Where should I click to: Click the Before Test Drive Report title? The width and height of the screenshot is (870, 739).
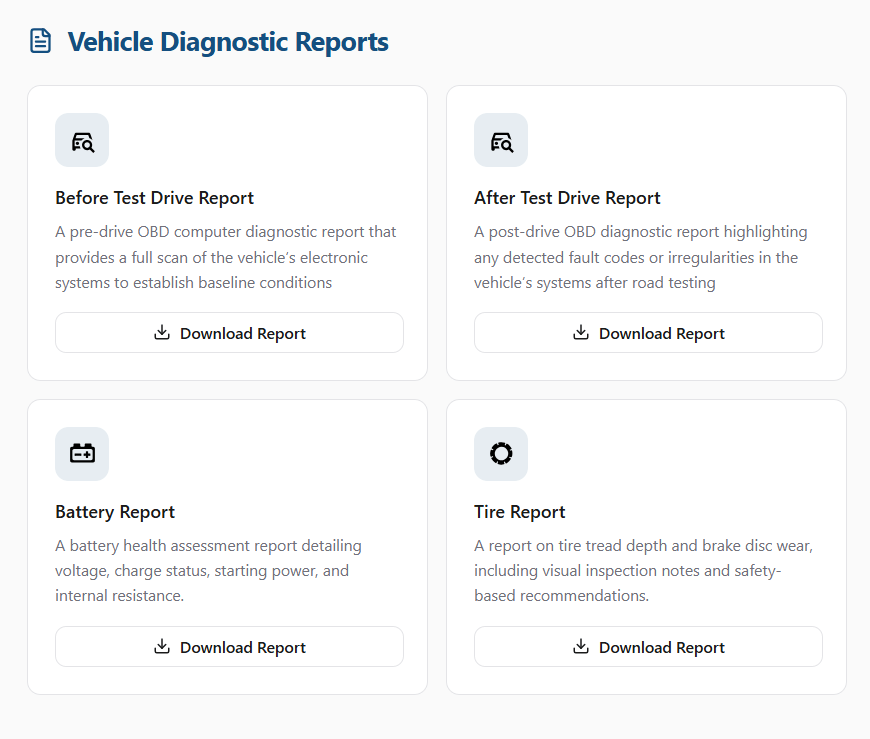[x=154, y=198]
